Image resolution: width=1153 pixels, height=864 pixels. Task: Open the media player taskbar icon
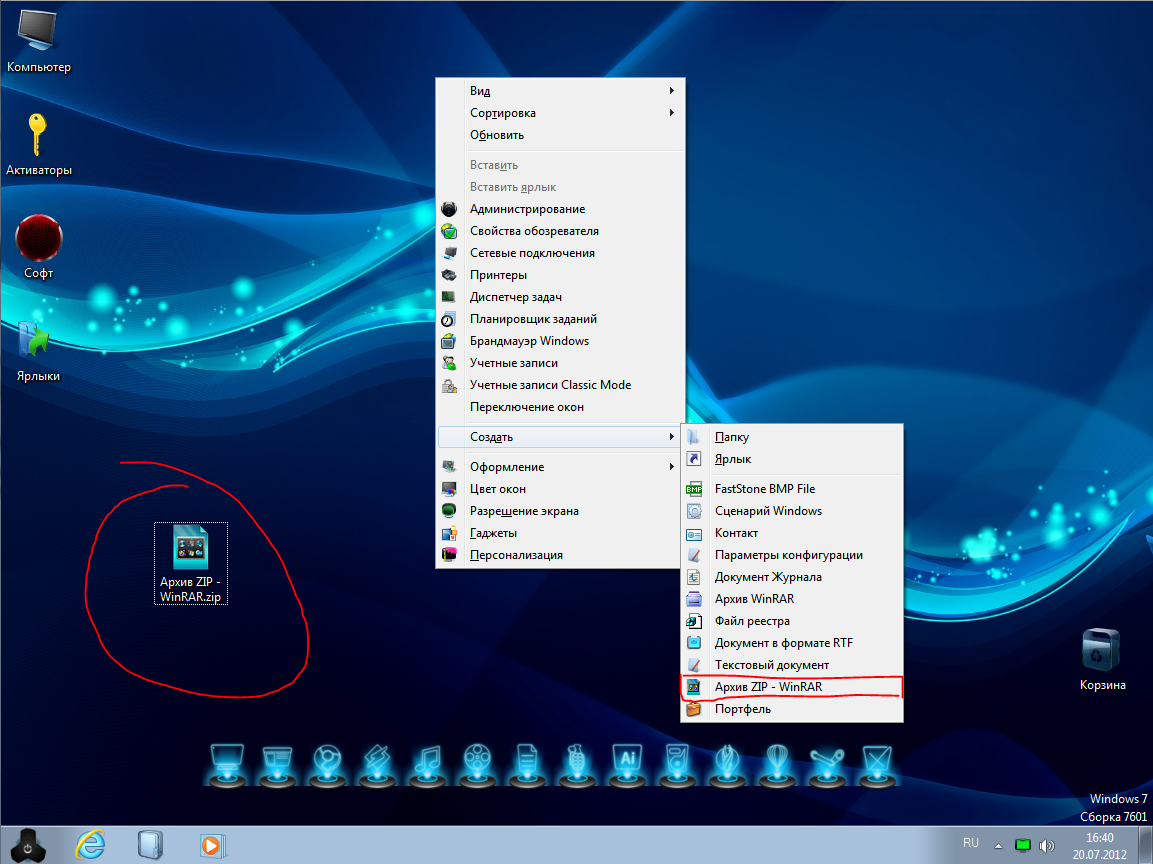212,846
